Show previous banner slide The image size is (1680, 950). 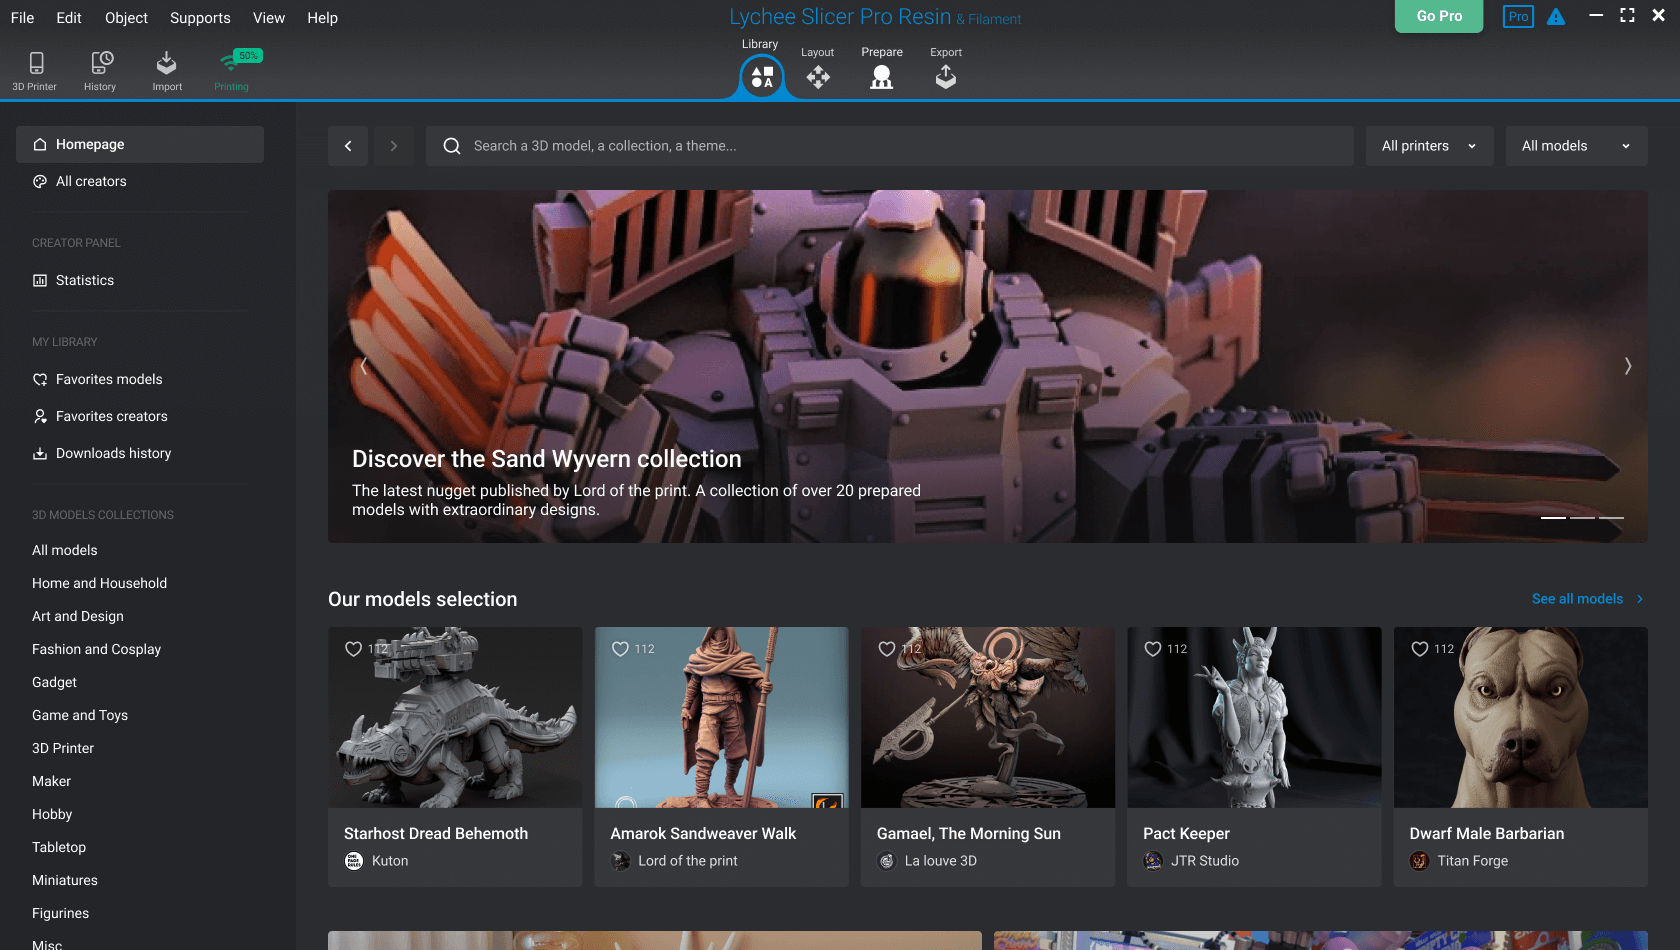coord(364,366)
